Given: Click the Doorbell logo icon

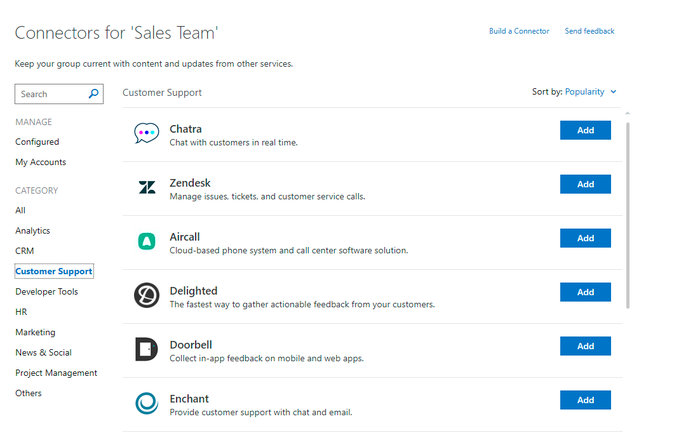Looking at the screenshot, I should pyautogui.click(x=146, y=349).
